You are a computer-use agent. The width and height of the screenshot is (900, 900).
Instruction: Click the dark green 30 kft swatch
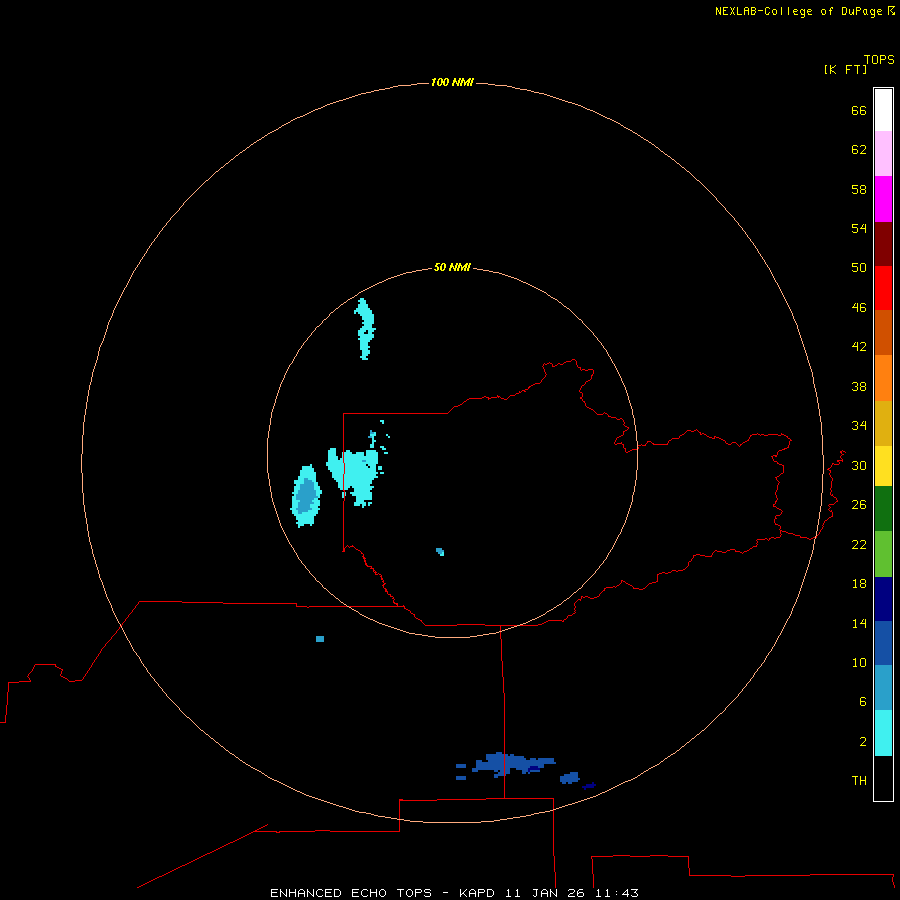click(x=883, y=509)
